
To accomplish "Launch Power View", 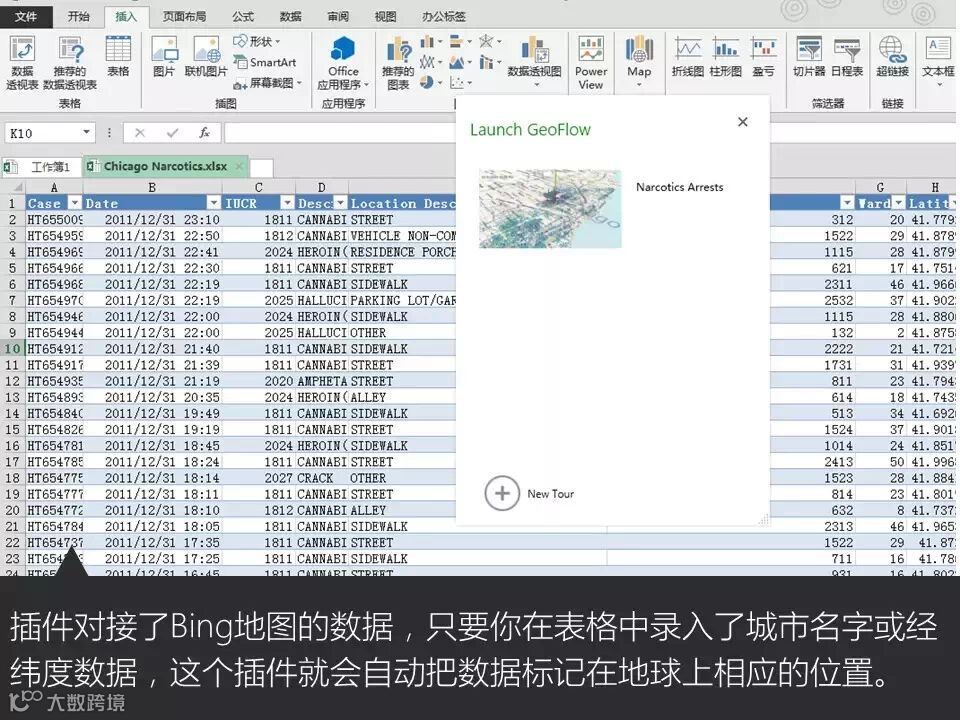I will pyautogui.click(x=591, y=63).
